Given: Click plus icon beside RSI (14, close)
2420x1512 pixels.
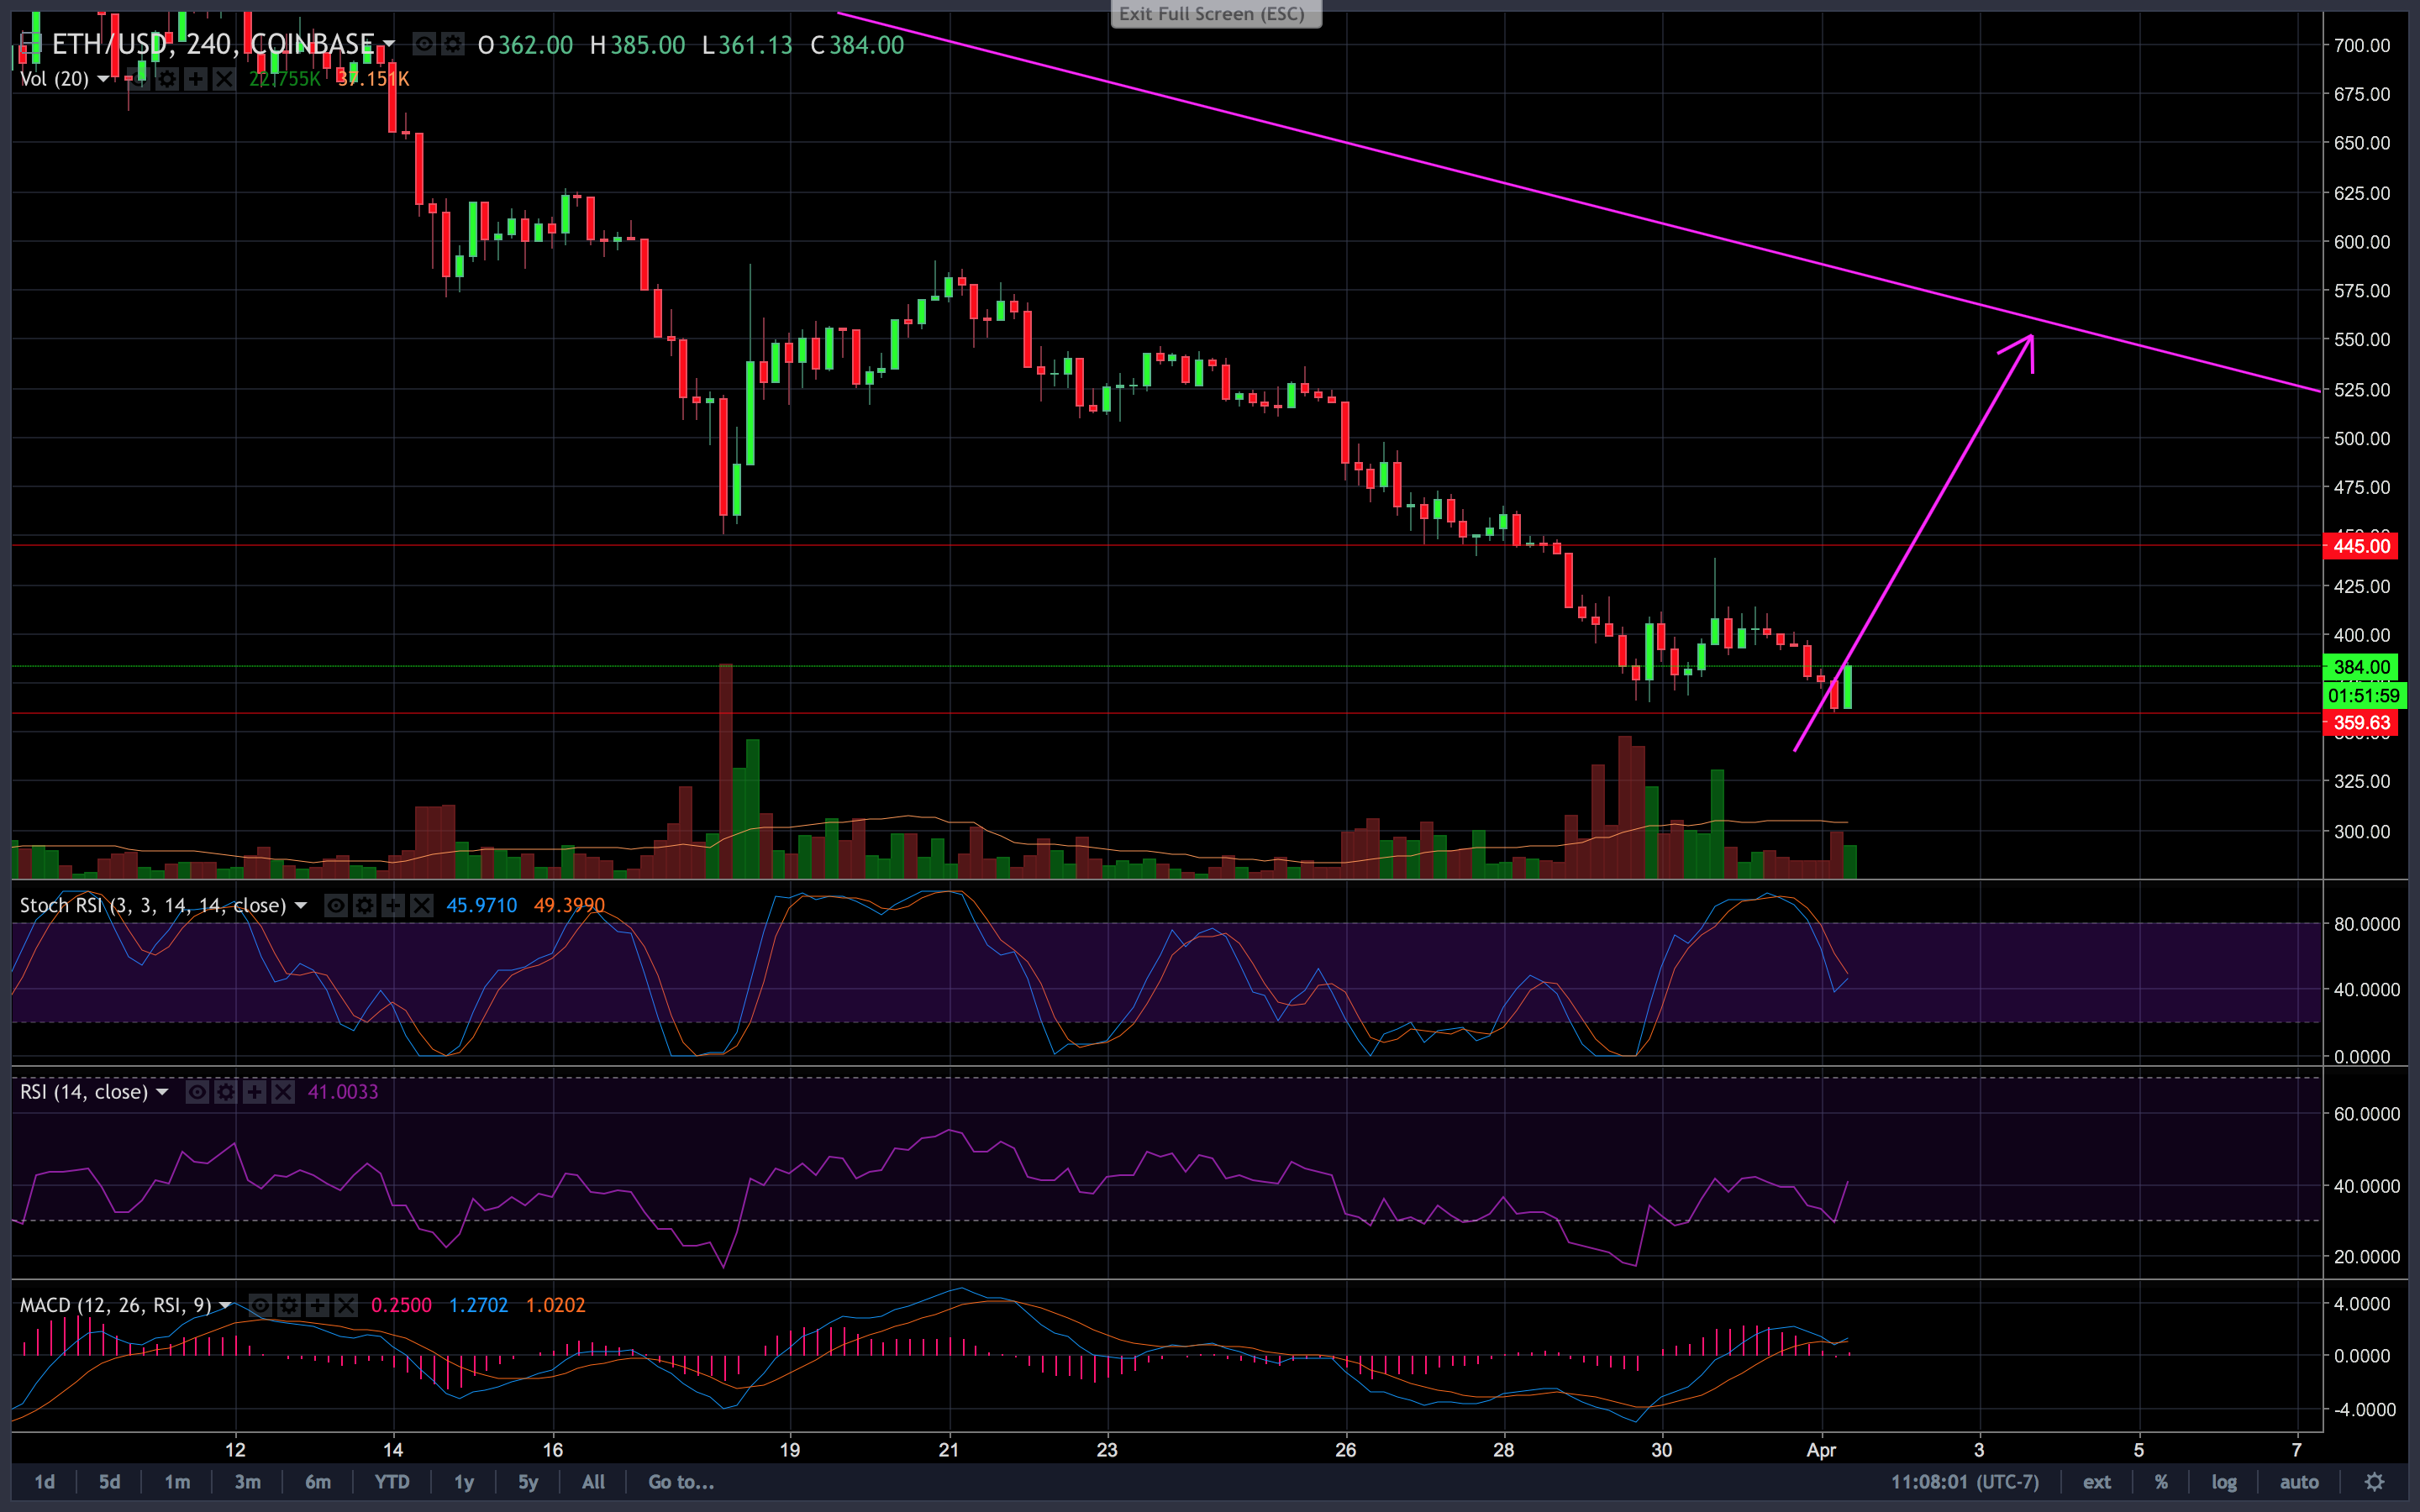Looking at the screenshot, I should coord(254,1092).
